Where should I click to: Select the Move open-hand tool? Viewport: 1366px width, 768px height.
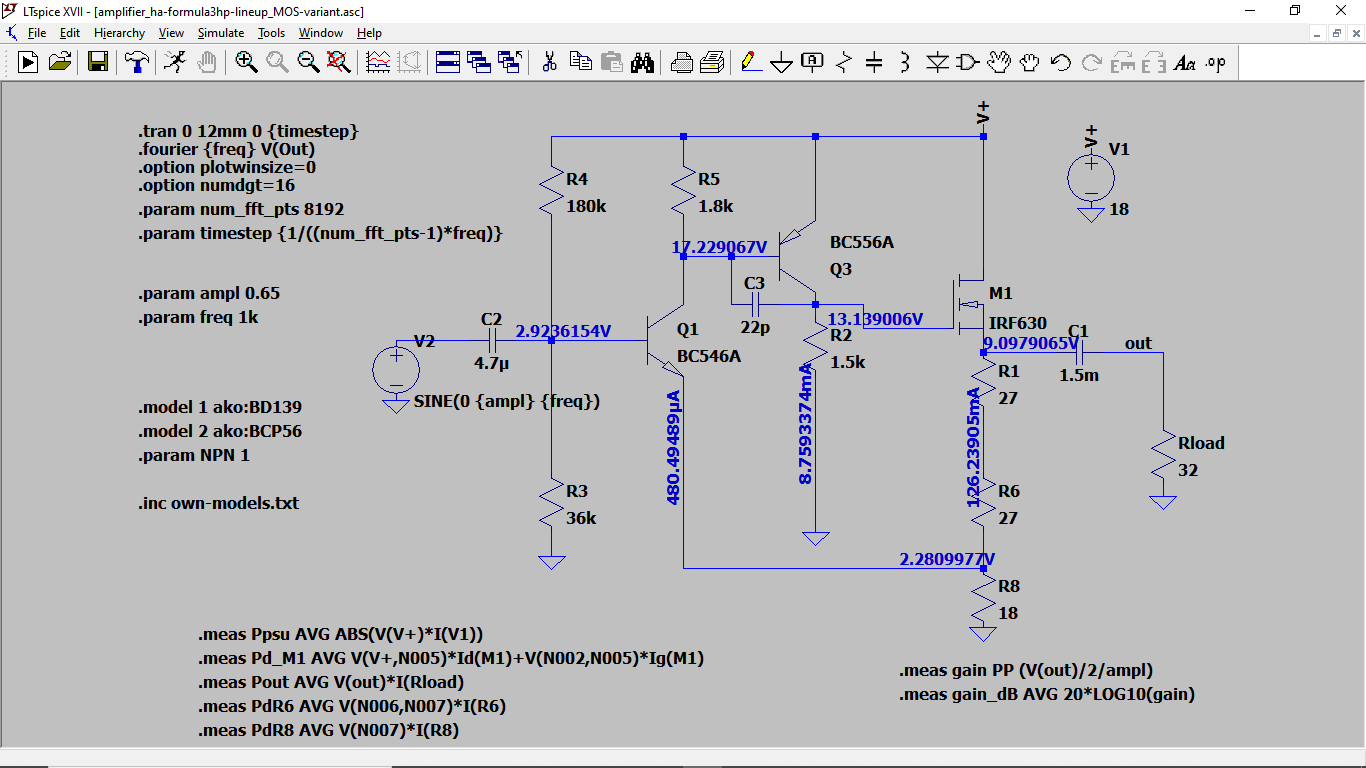999,62
